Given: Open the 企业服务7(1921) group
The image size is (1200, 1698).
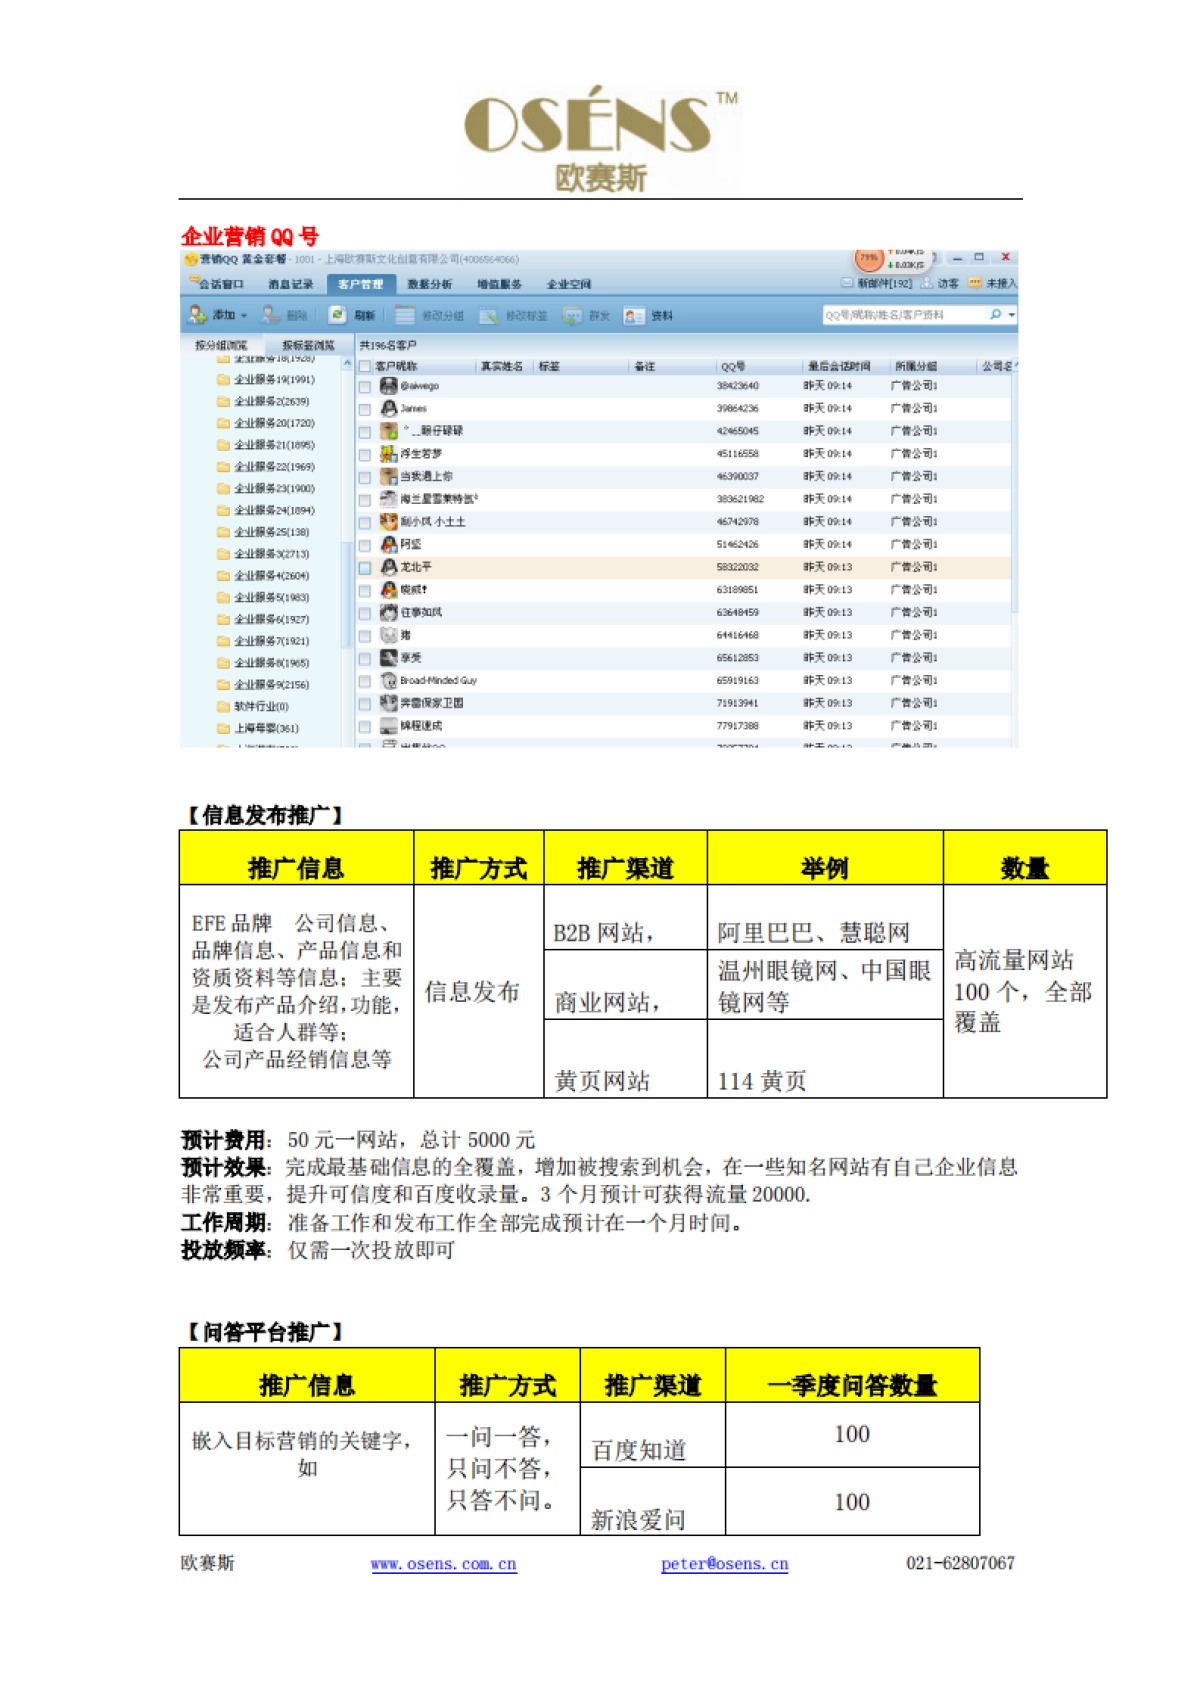Looking at the screenshot, I should pyautogui.click(x=271, y=641).
